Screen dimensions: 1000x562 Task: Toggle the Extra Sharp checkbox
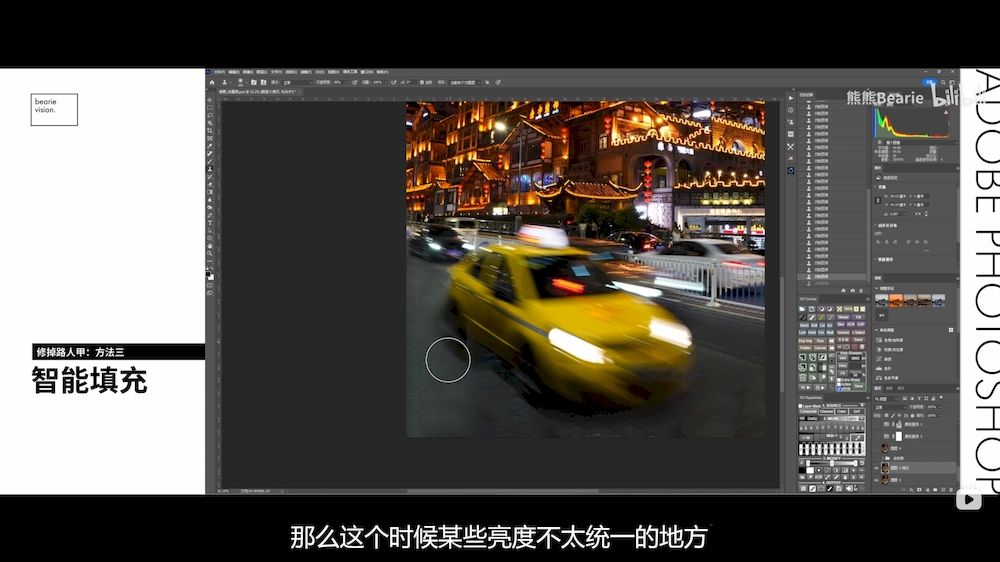pyautogui.click(x=839, y=380)
